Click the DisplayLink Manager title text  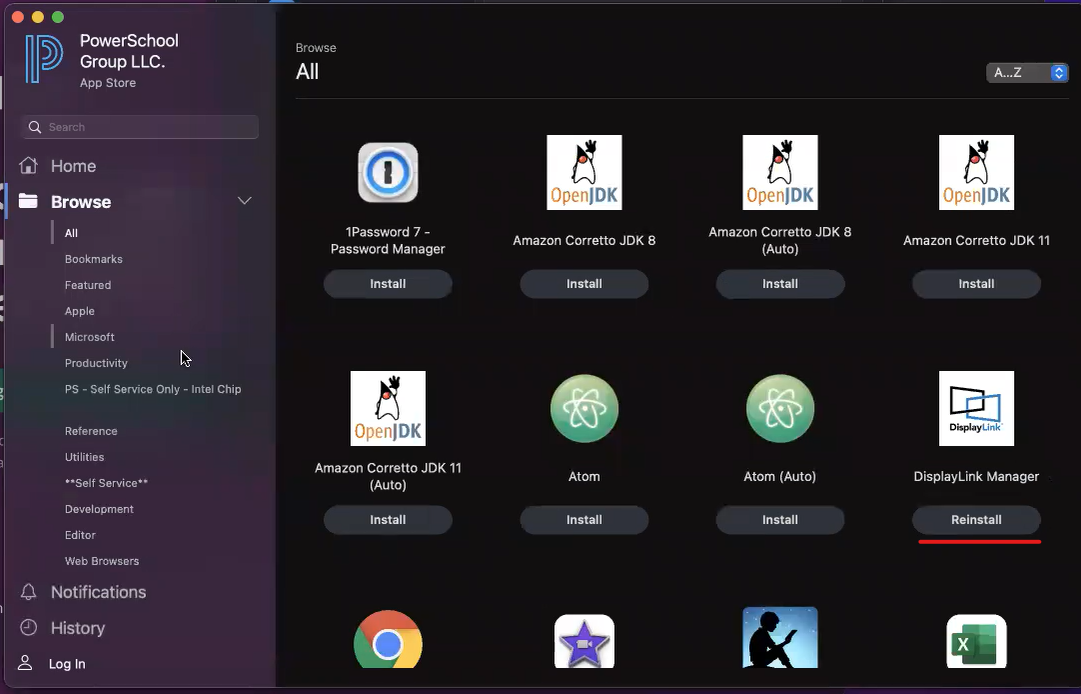click(976, 477)
